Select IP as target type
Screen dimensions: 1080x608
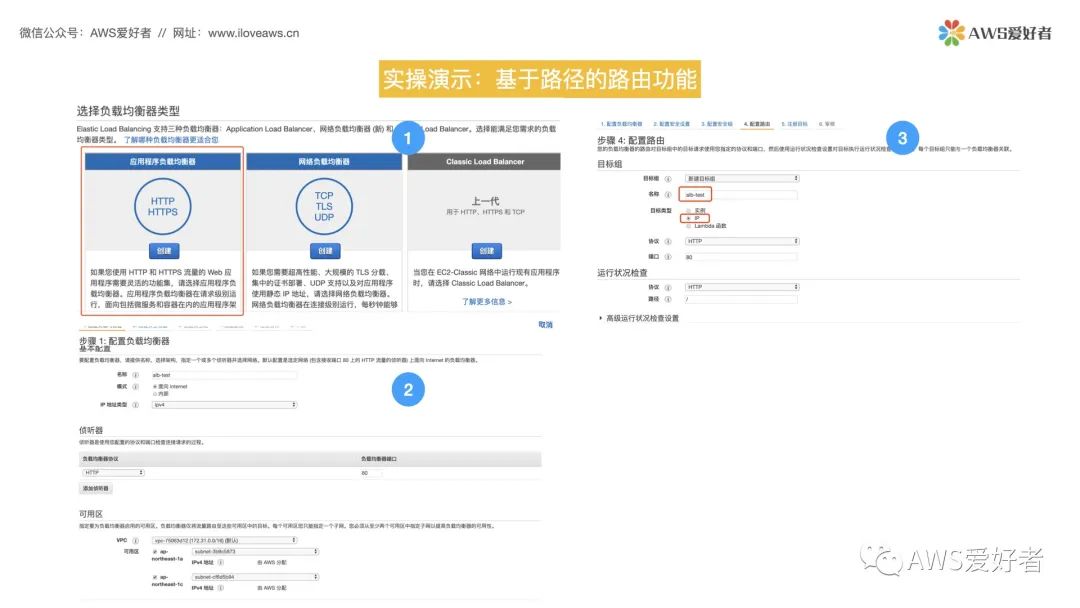pyautogui.click(x=689, y=218)
